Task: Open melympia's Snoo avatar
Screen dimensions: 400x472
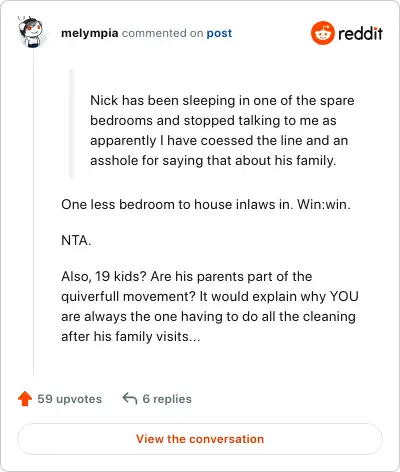Action: point(30,32)
